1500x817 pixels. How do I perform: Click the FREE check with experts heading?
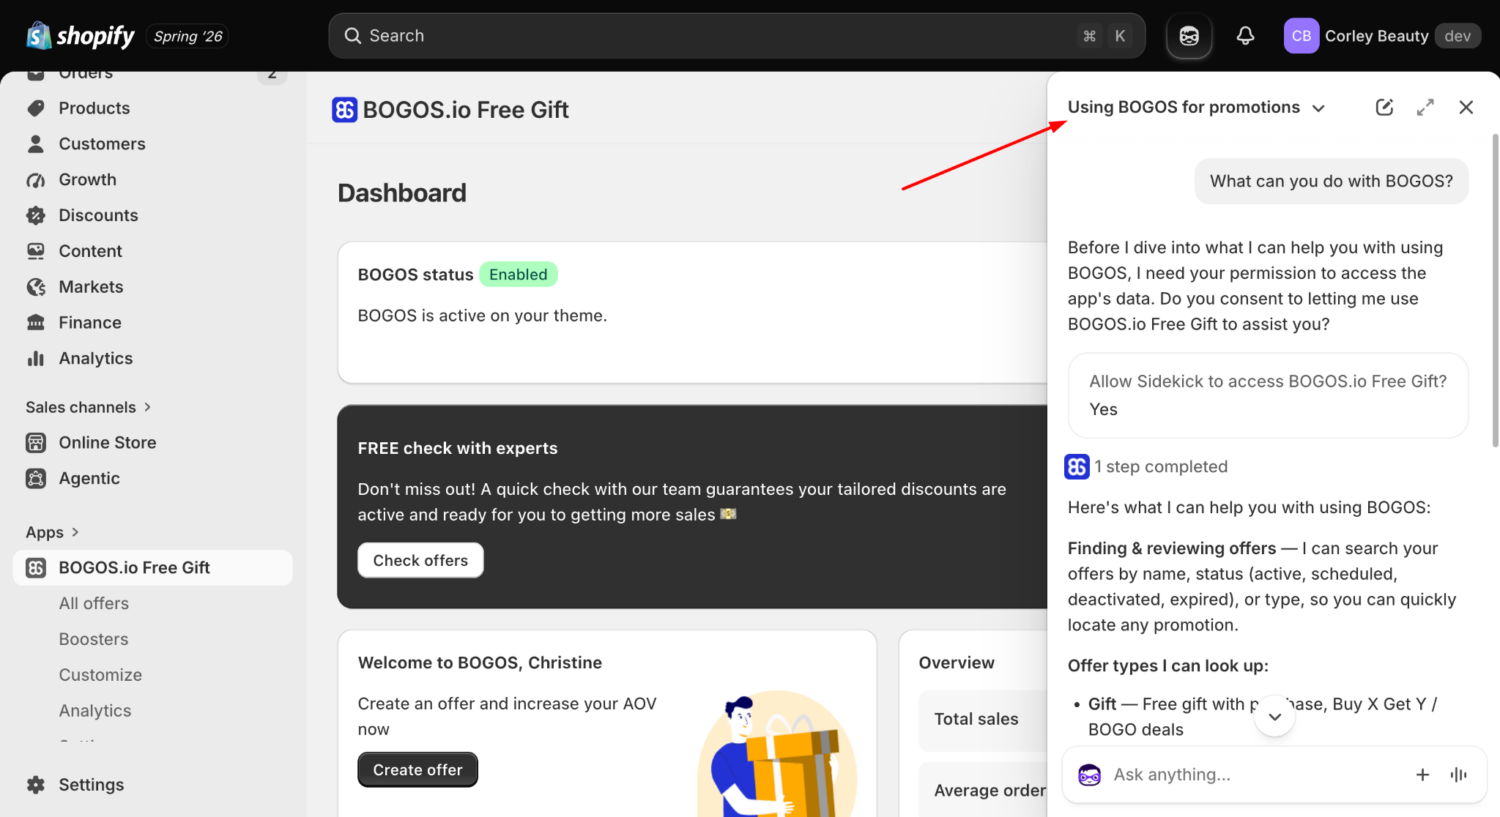point(458,448)
